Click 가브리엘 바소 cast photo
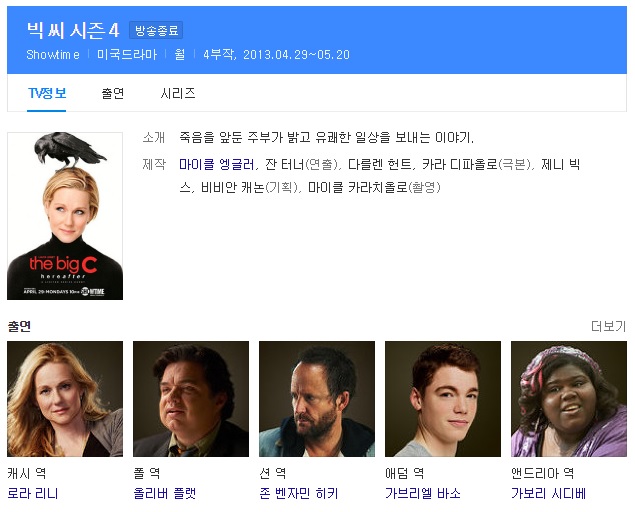 [x=443, y=399]
